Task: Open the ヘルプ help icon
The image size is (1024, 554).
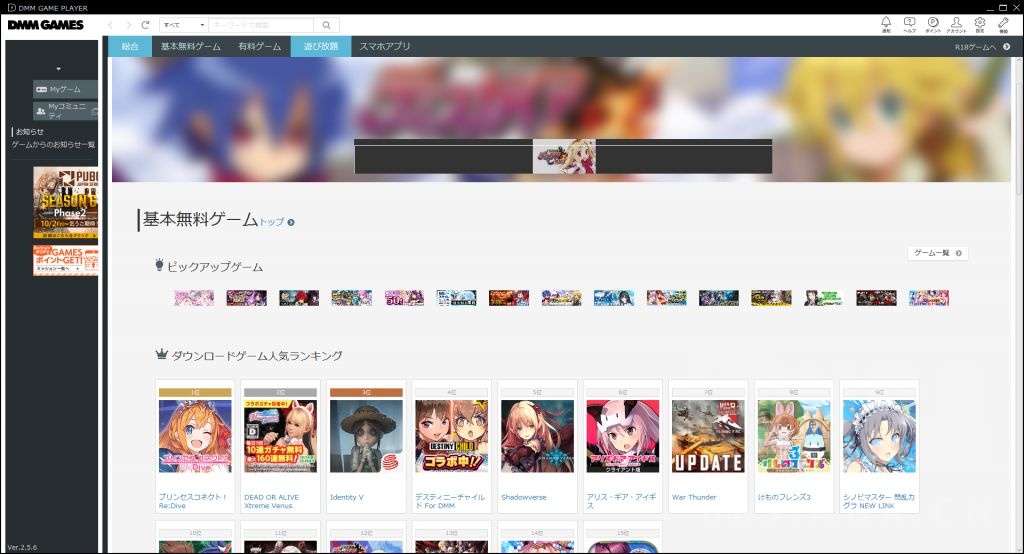Action: pyautogui.click(x=910, y=25)
